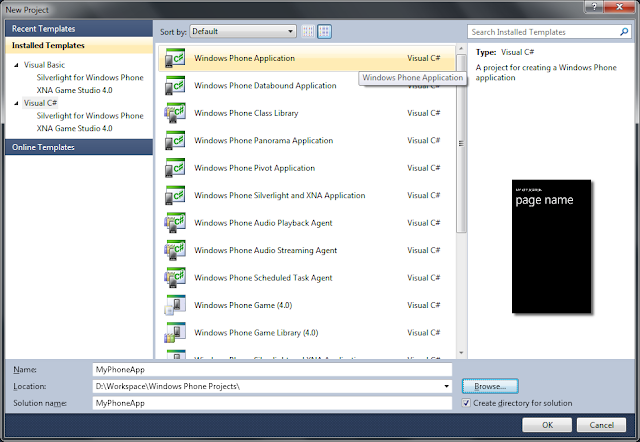This screenshot has width=640, height=442.
Task: Click the Silverlight and XNA Application icon
Action: [175, 195]
